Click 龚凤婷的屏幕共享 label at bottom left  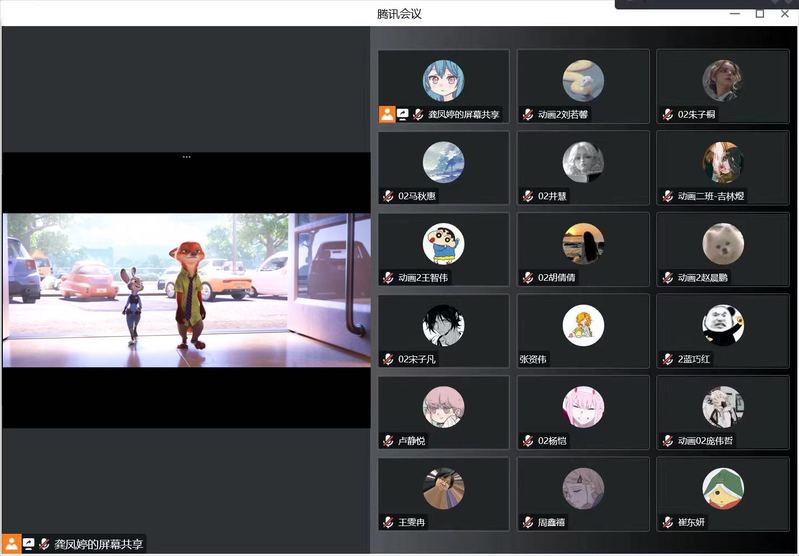98,544
